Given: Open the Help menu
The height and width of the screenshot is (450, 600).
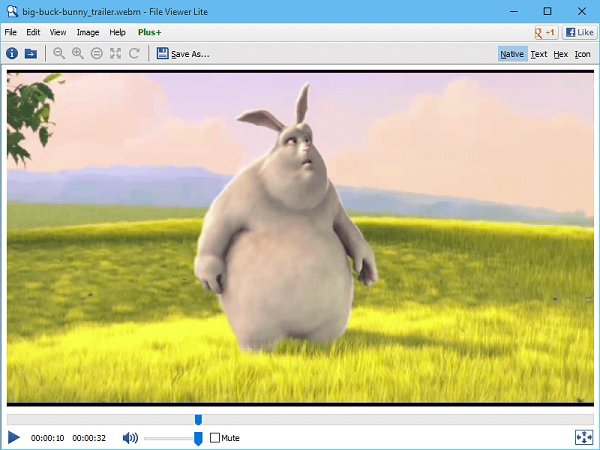Looking at the screenshot, I should point(117,32).
